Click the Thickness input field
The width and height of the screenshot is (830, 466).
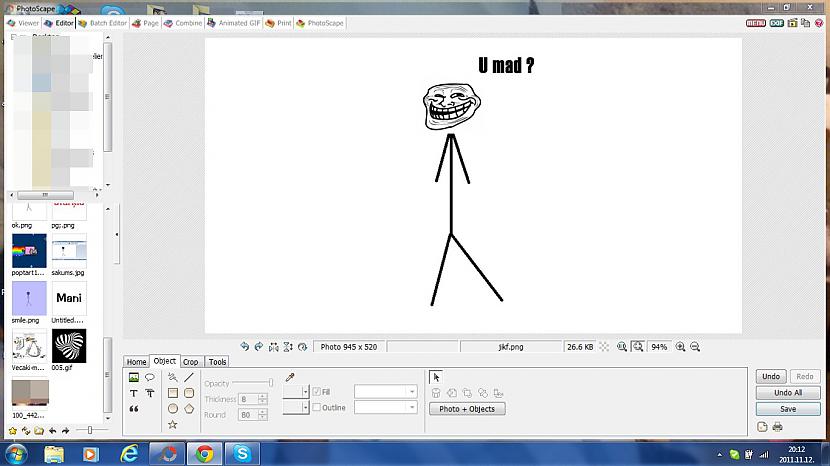point(248,399)
